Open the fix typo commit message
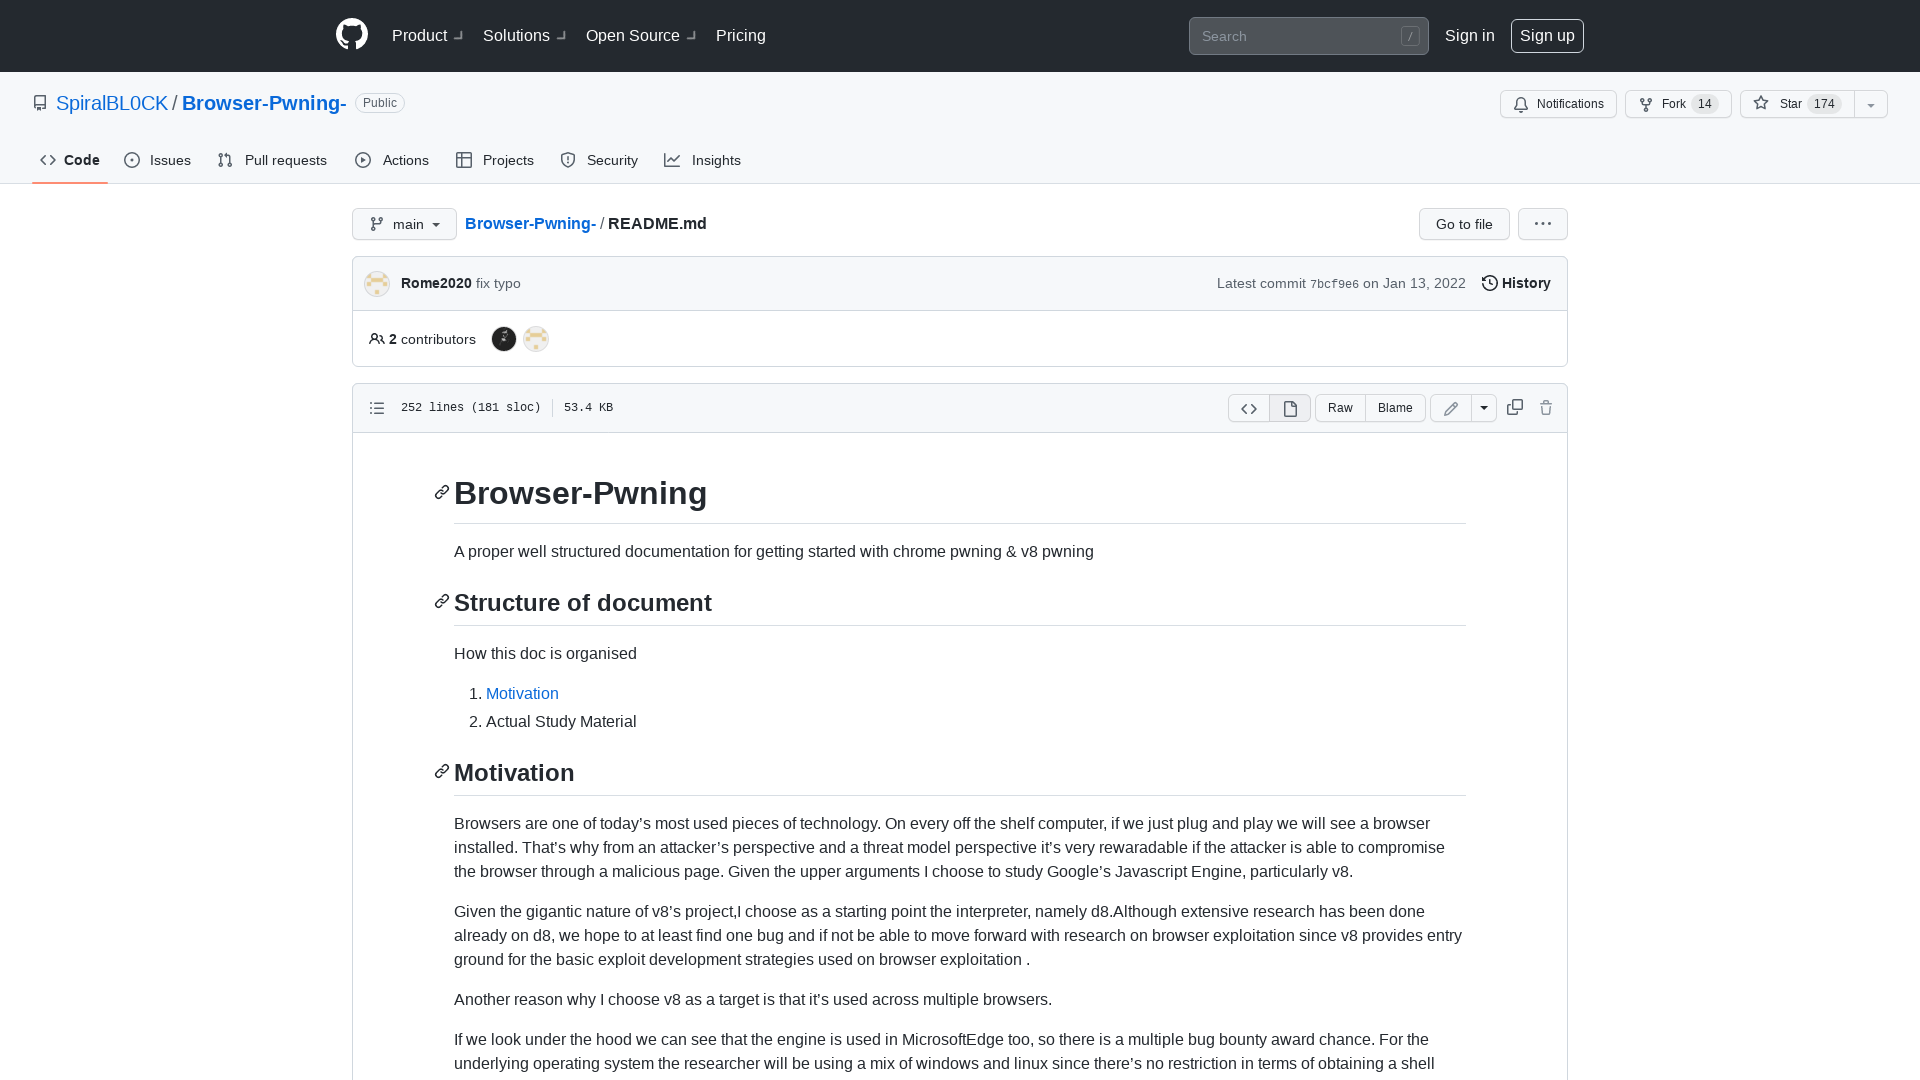 point(498,283)
